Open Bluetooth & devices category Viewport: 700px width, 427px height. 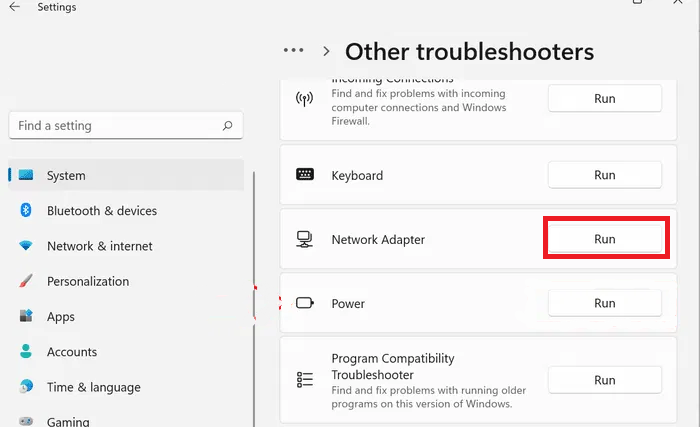[126, 210]
